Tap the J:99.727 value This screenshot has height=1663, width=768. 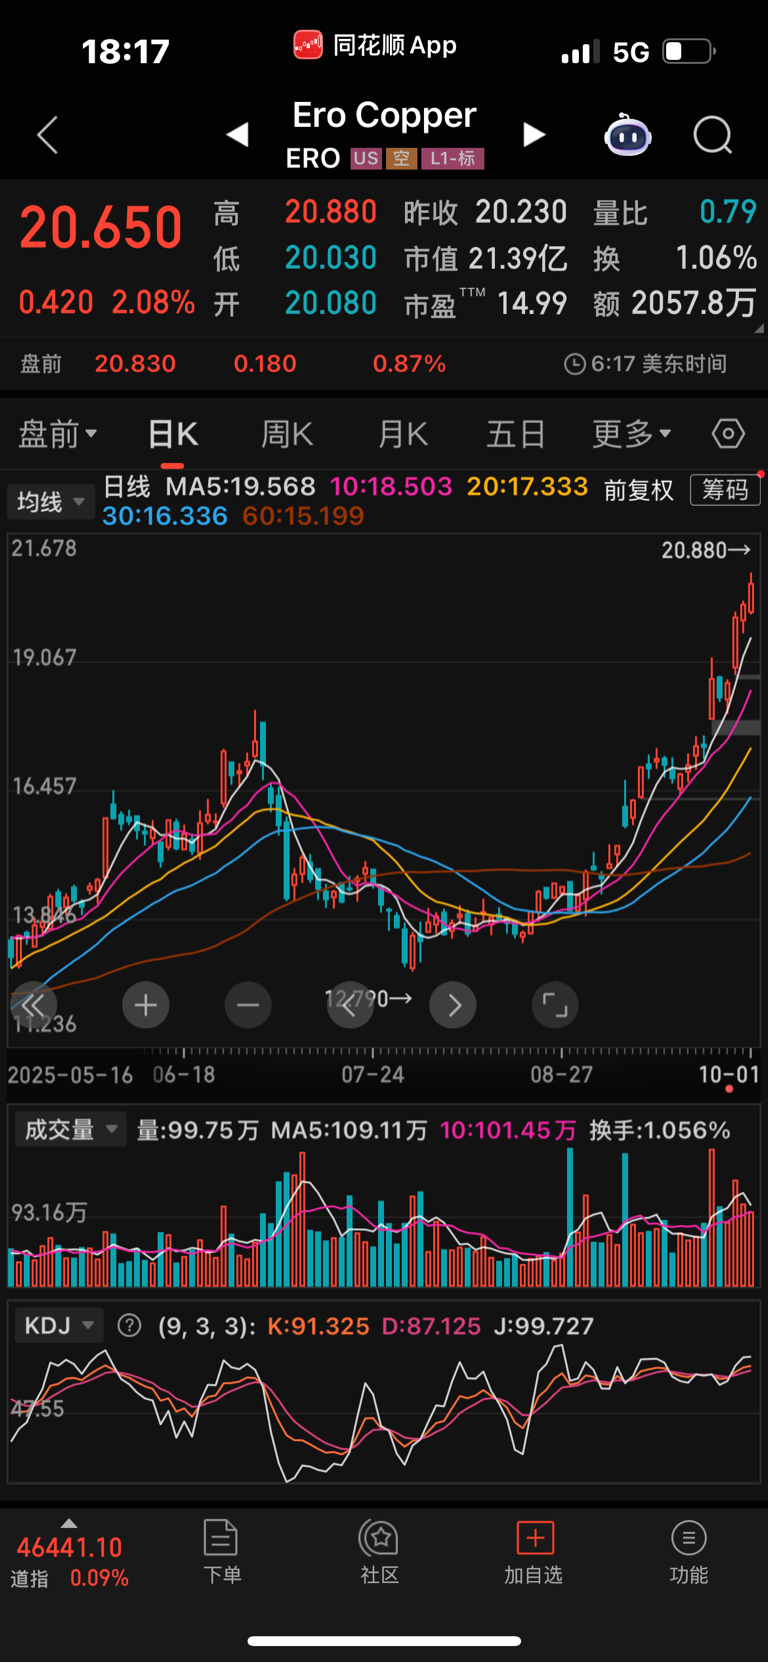click(544, 1326)
